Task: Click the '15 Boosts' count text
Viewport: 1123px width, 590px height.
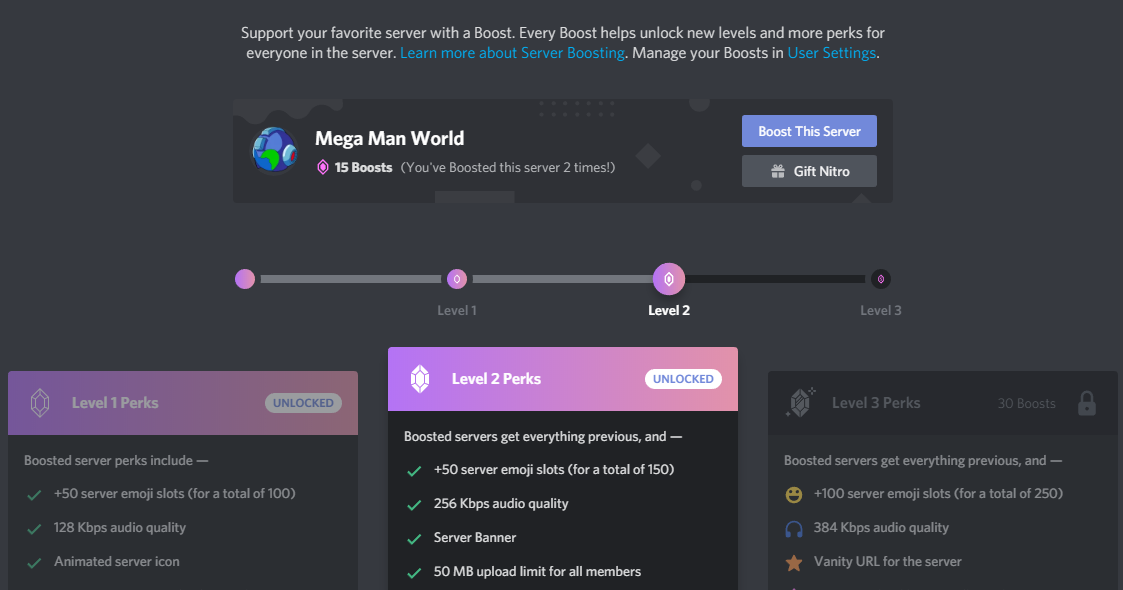Action: coord(363,168)
